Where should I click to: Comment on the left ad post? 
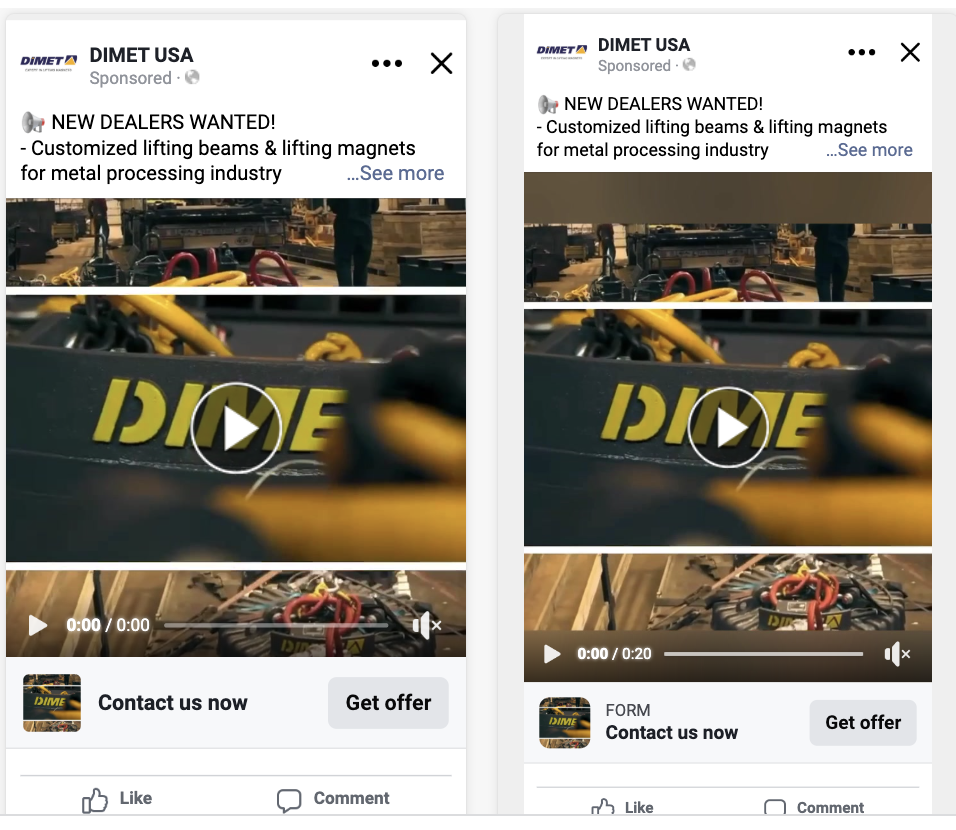(x=333, y=798)
